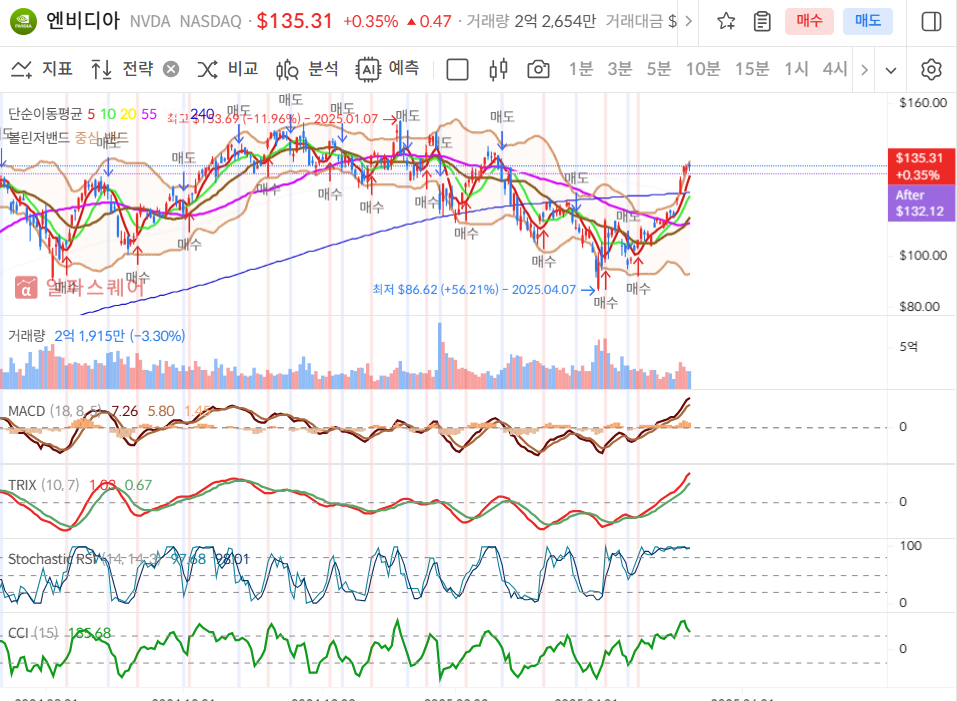Open the AI 예측 prediction tool
This screenshot has width=957, height=701.
(388, 69)
